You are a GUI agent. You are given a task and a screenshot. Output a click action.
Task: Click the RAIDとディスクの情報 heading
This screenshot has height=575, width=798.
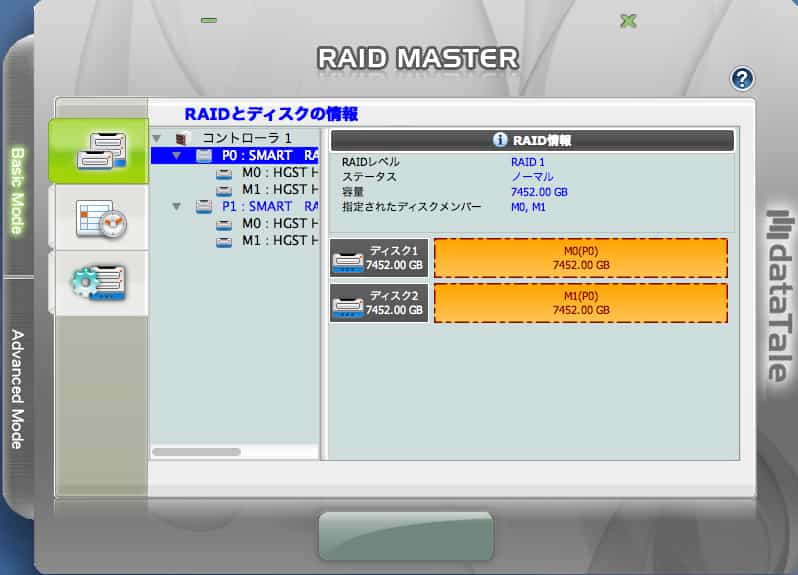coord(271,113)
